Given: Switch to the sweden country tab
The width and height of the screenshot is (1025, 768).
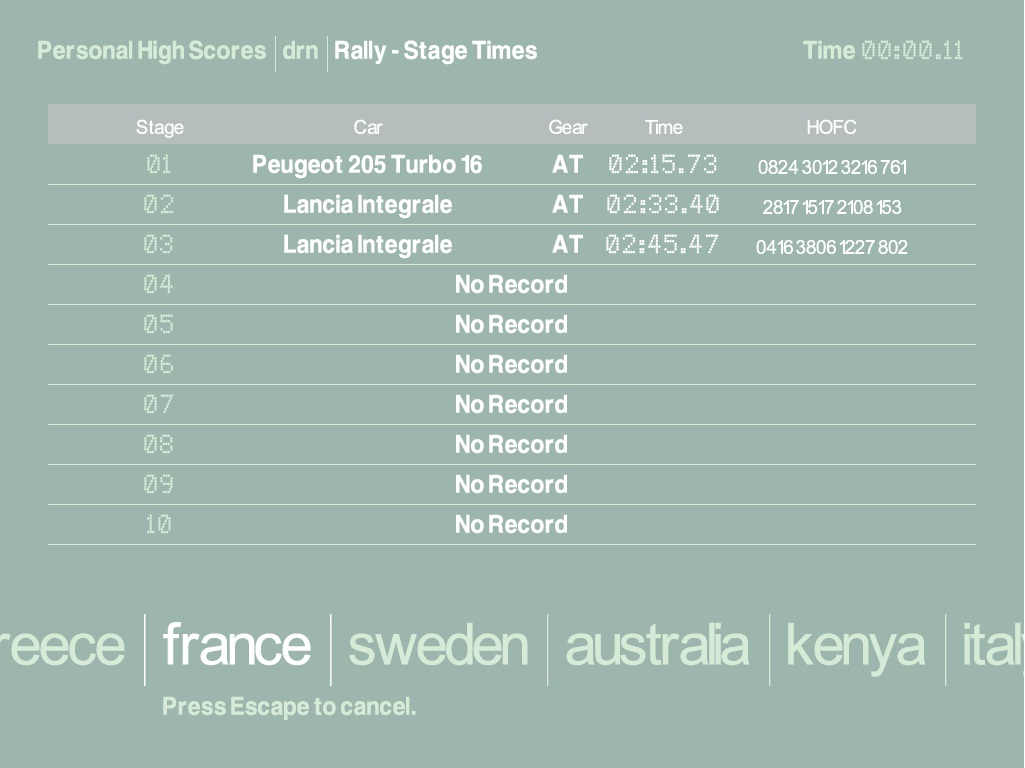Looking at the screenshot, I should coord(438,646).
